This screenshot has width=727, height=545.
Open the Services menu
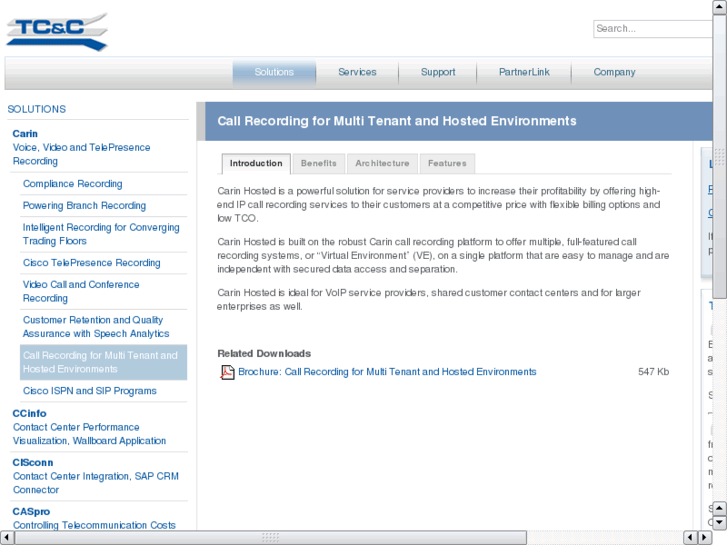(357, 72)
